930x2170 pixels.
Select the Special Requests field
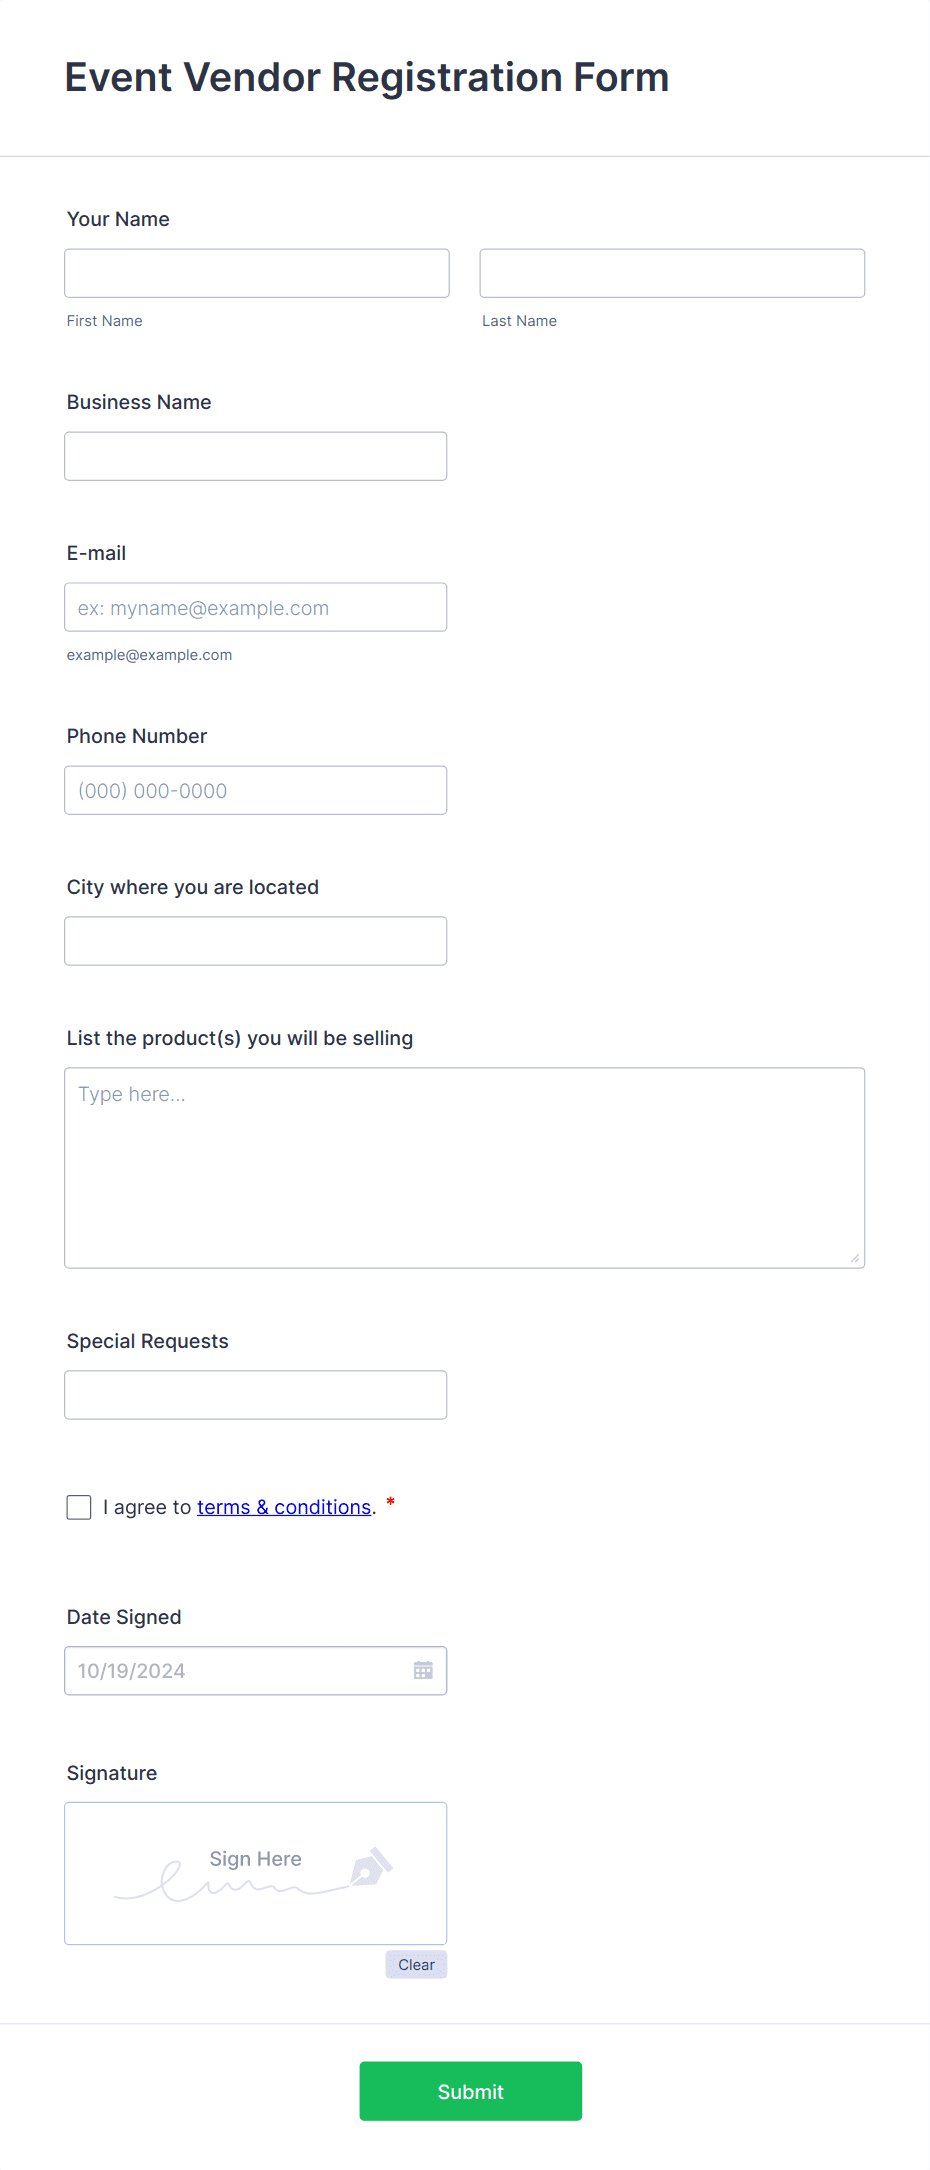pyautogui.click(x=256, y=1395)
